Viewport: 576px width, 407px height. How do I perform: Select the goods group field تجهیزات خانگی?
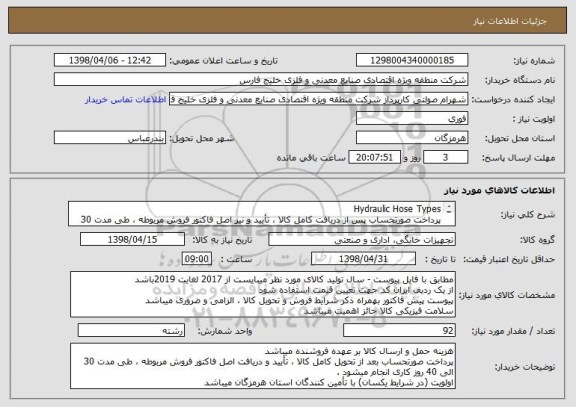362,239
